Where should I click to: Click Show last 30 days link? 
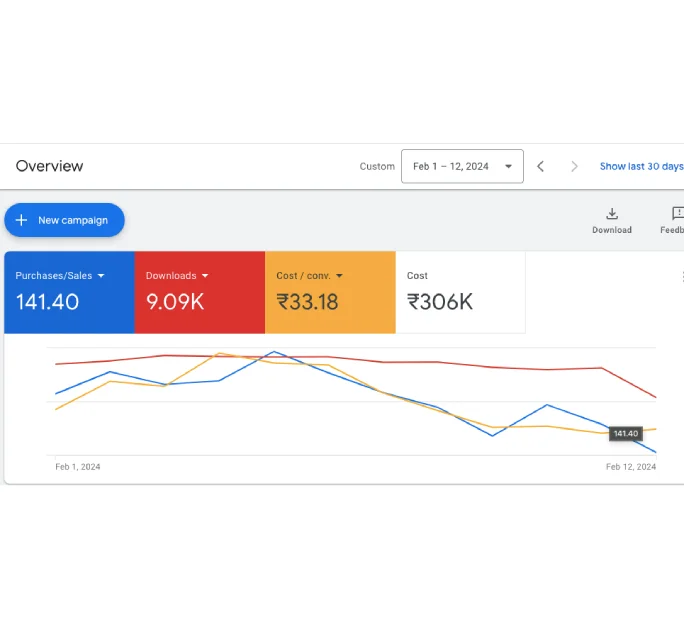tap(641, 166)
